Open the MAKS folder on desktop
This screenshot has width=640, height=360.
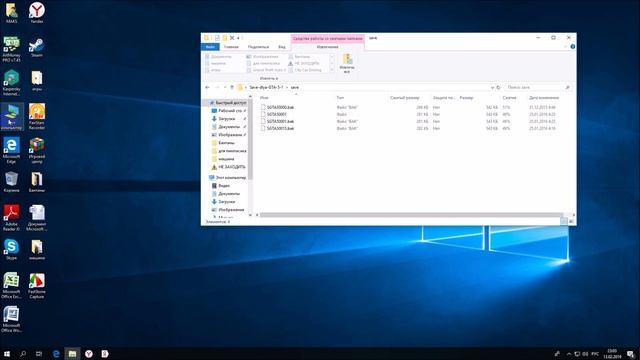click(11, 12)
